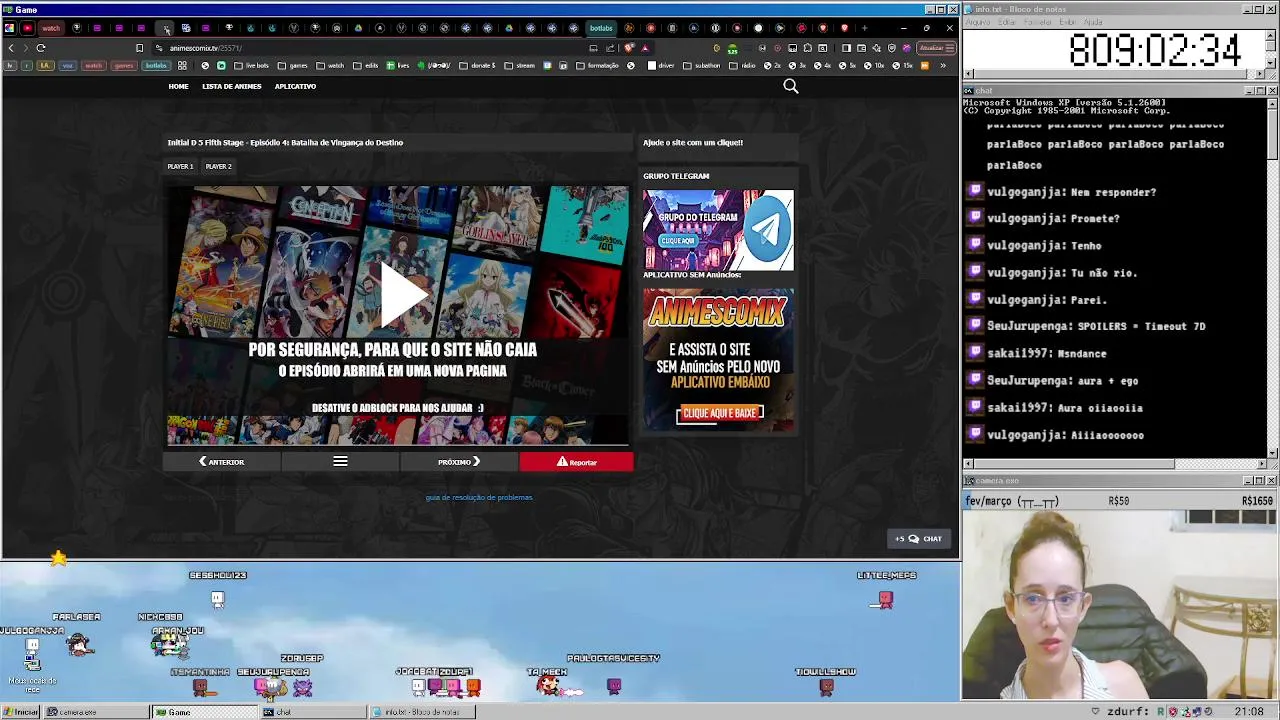
Task: Open the browser wallet icon
Action: [x=861, y=48]
